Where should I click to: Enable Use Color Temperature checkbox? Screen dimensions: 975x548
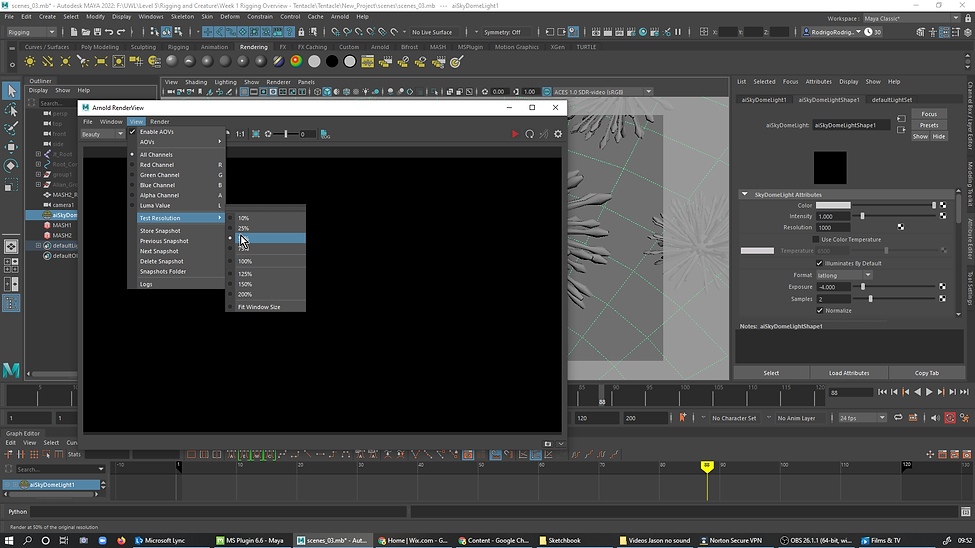tap(816, 239)
